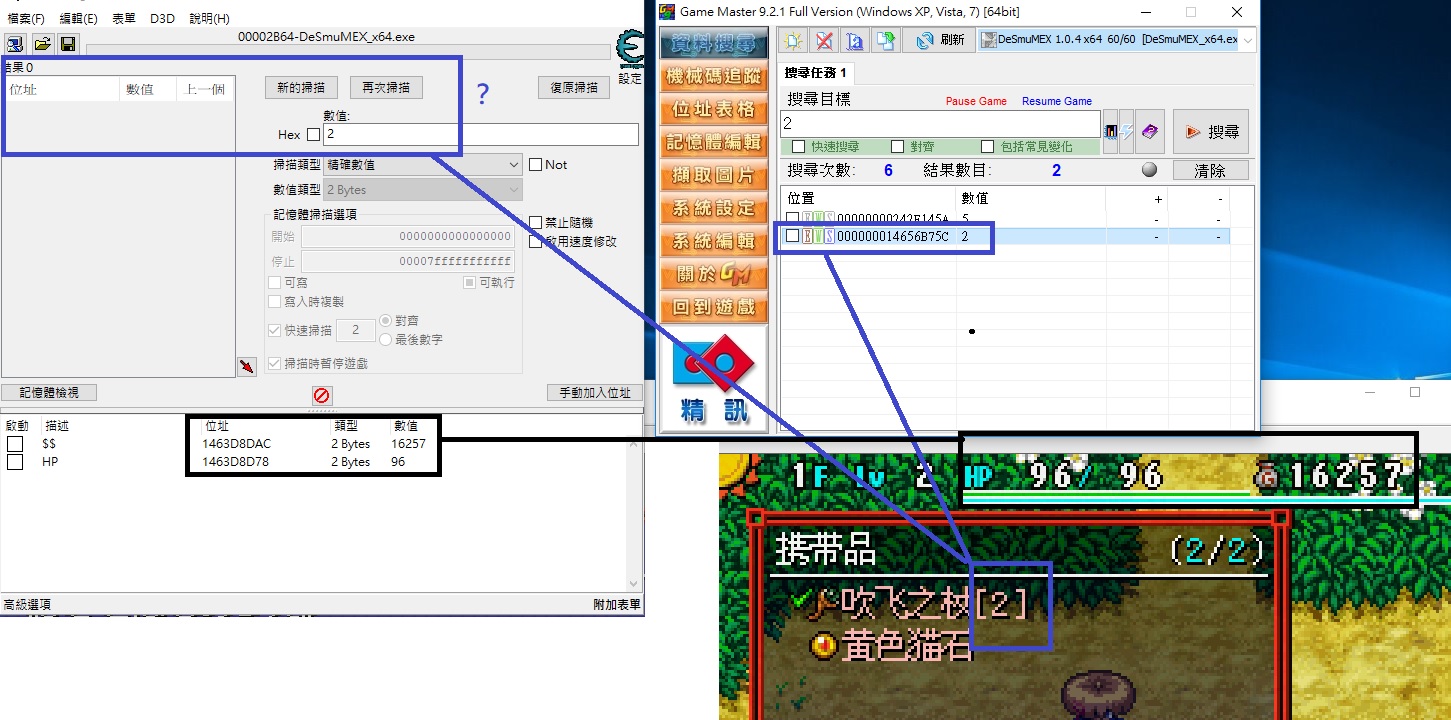The height and width of the screenshot is (720, 1451).
Task: Open the process selector computer icon
Action: click(x=16, y=44)
